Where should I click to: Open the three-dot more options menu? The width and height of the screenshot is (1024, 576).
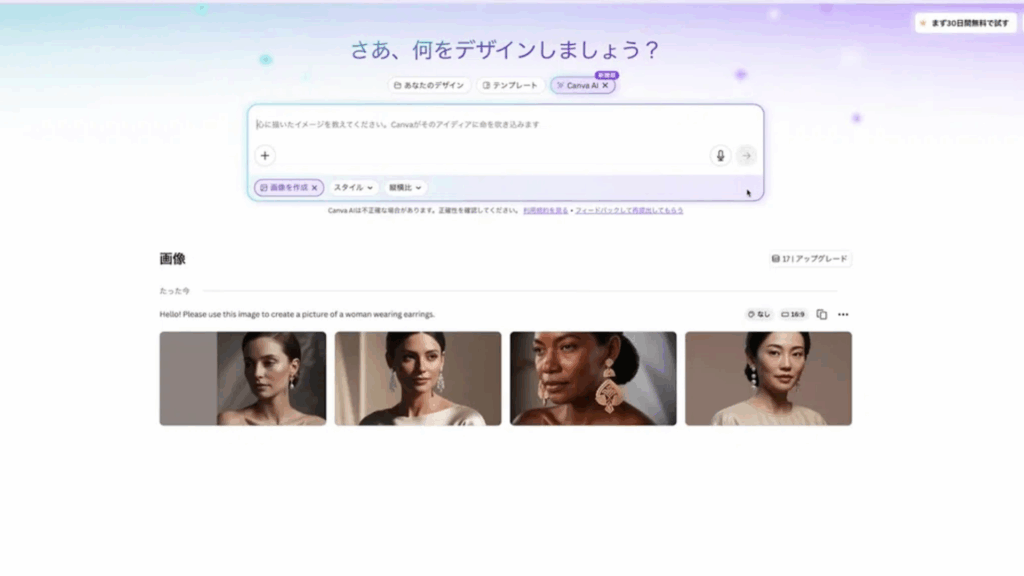(843, 314)
